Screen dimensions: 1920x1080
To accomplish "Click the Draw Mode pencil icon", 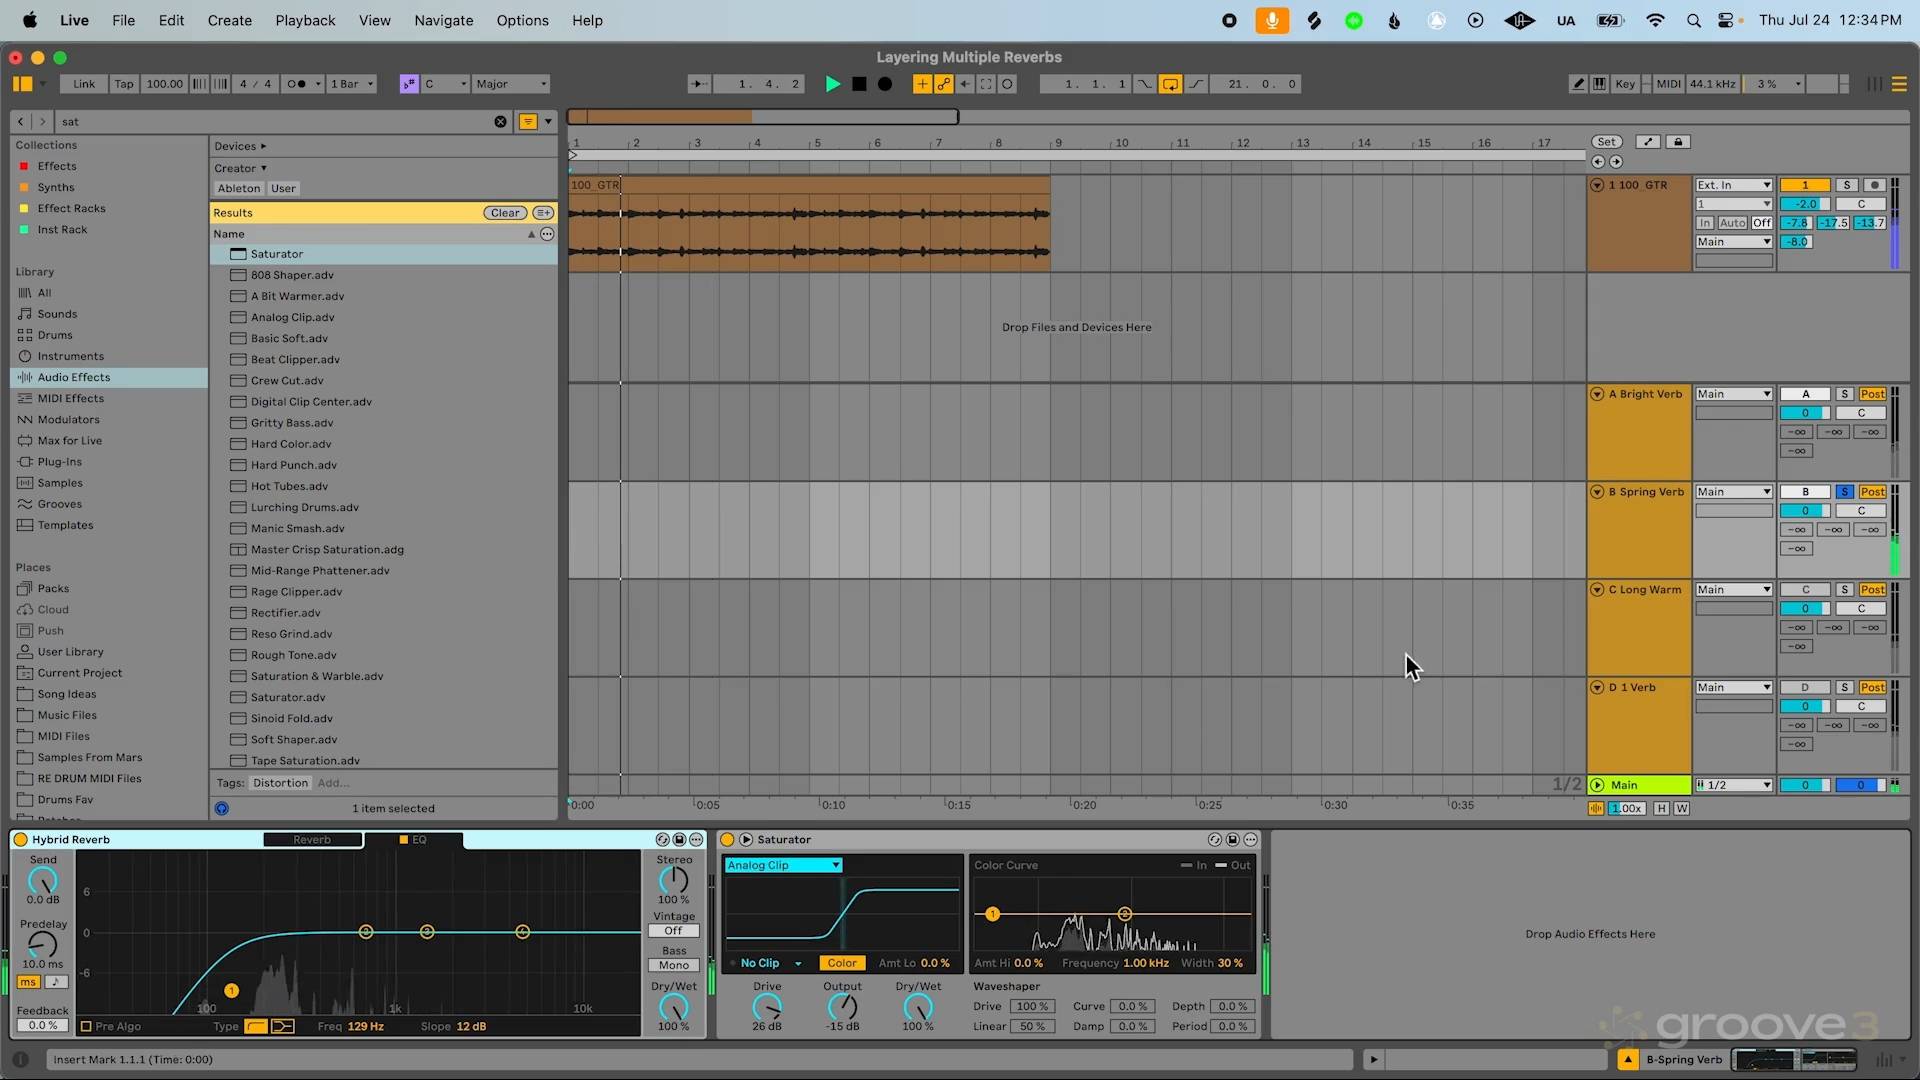I will tap(1578, 84).
